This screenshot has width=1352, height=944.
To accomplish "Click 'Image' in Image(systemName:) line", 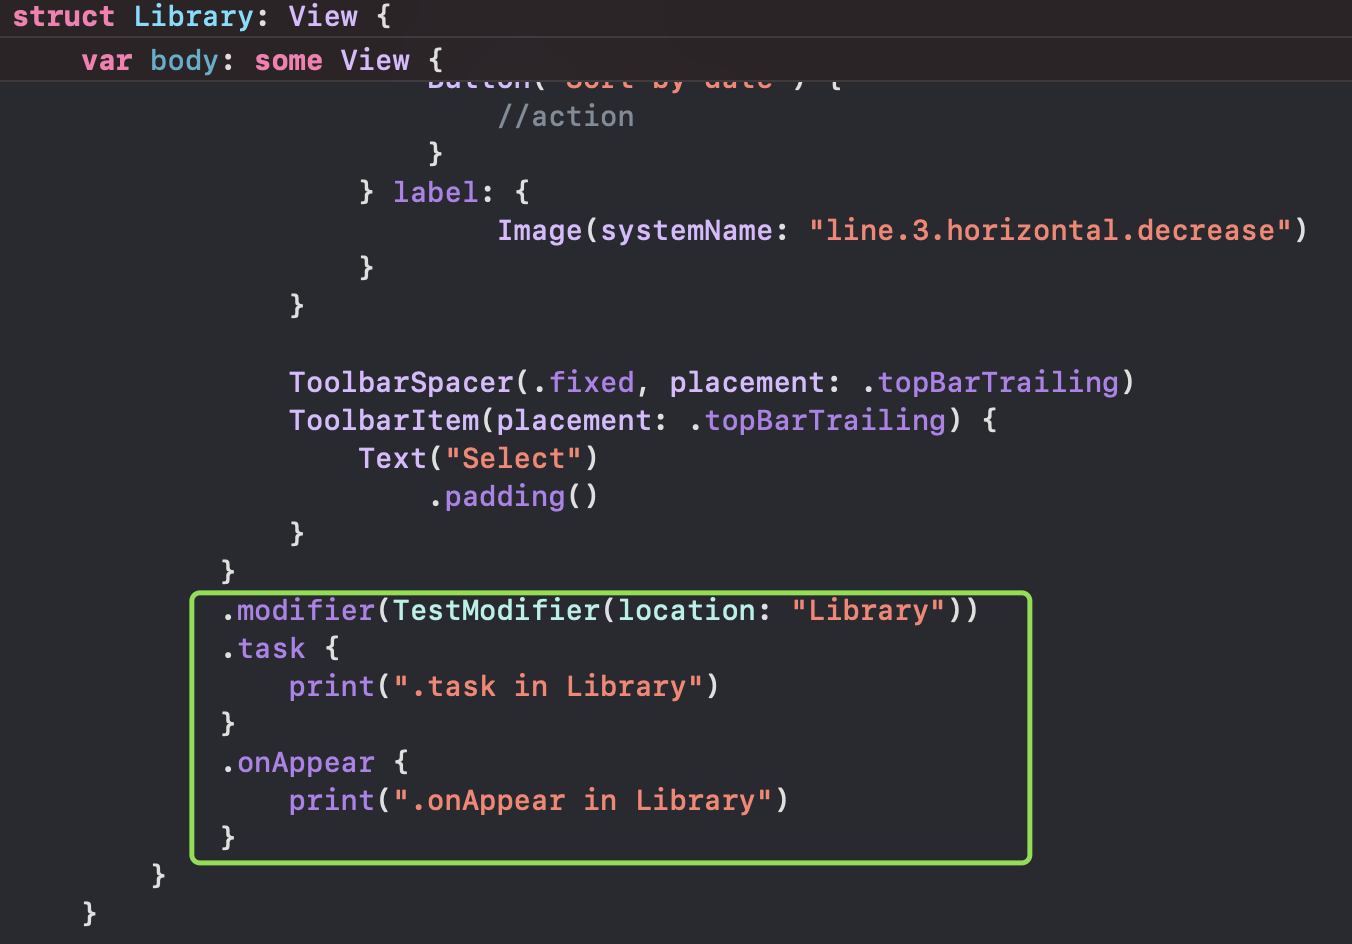I will coord(540,230).
